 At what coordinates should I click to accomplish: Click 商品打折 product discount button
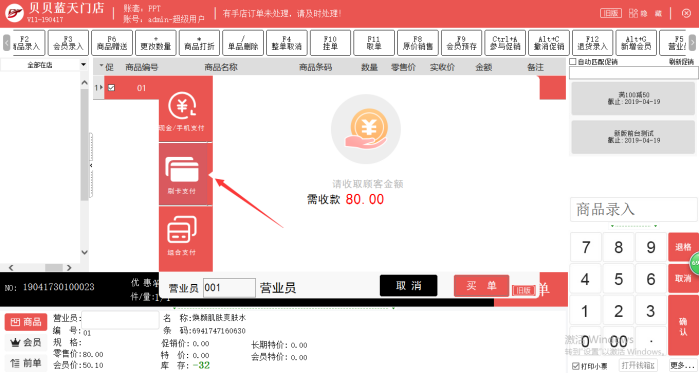click(x=199, y=43)
